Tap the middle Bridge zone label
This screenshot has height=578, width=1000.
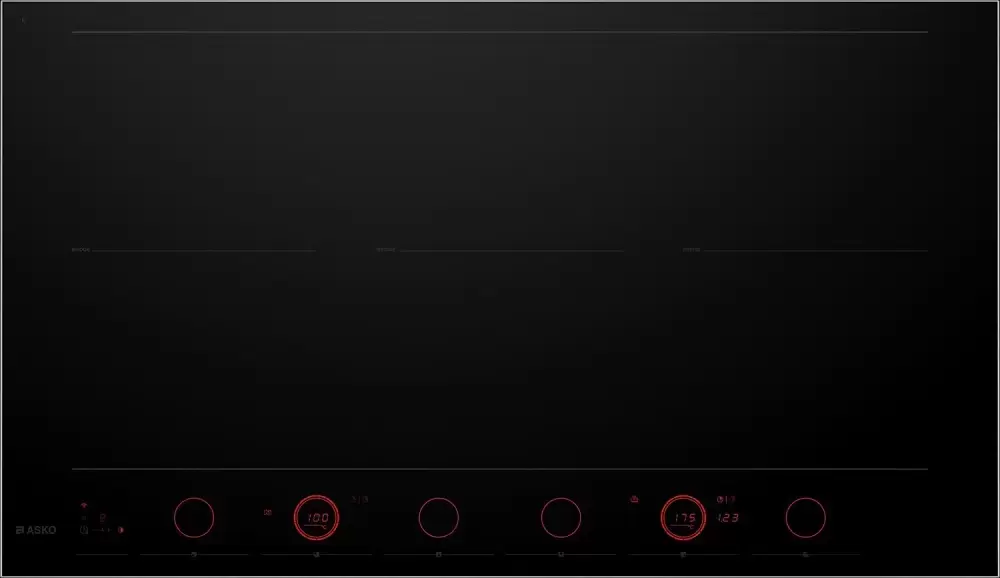[x=386, y=250]
